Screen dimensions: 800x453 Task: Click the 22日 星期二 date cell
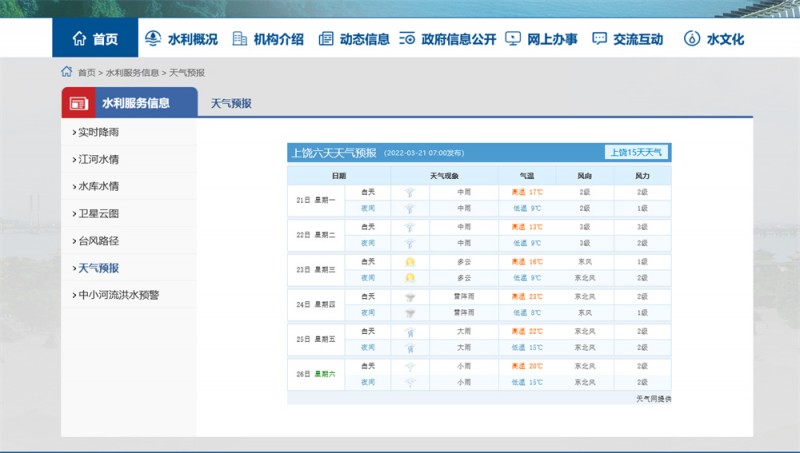click(316, 235)
